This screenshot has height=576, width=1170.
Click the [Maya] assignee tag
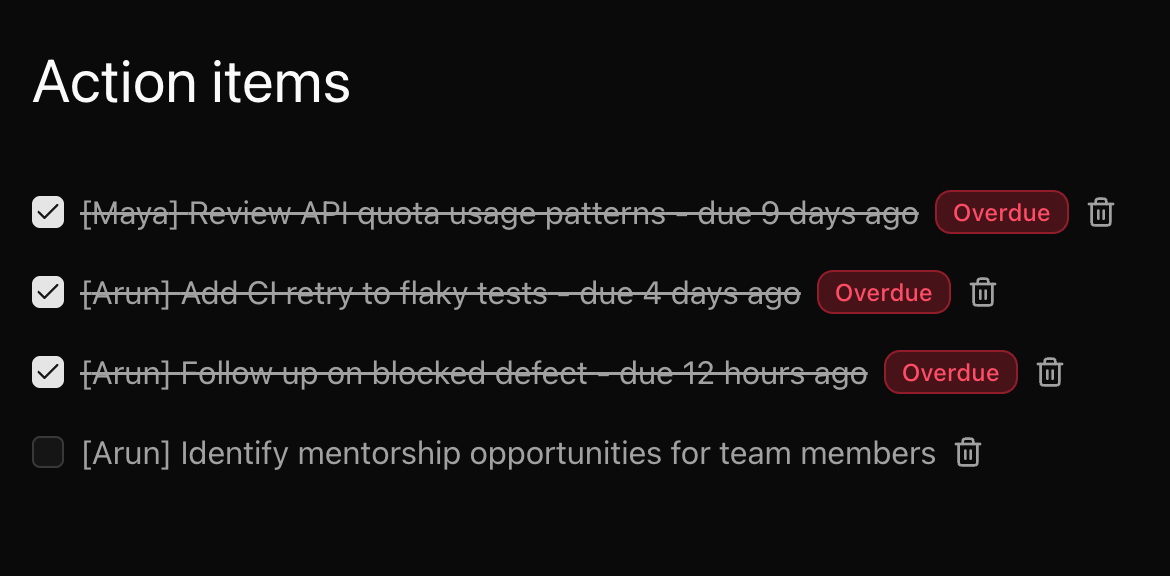pyautogui.click(x=130, y=213)
